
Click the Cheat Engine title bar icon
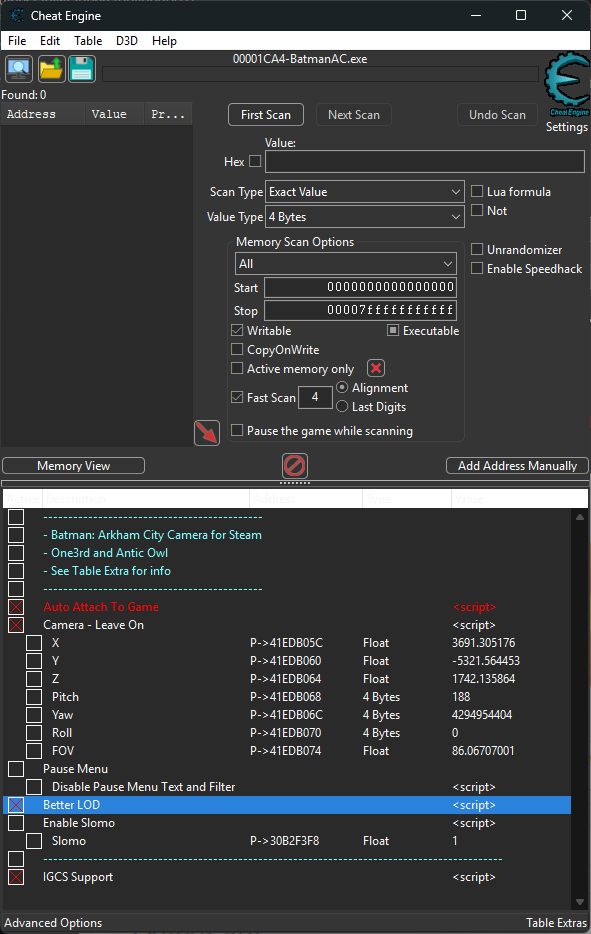[17, 15]
